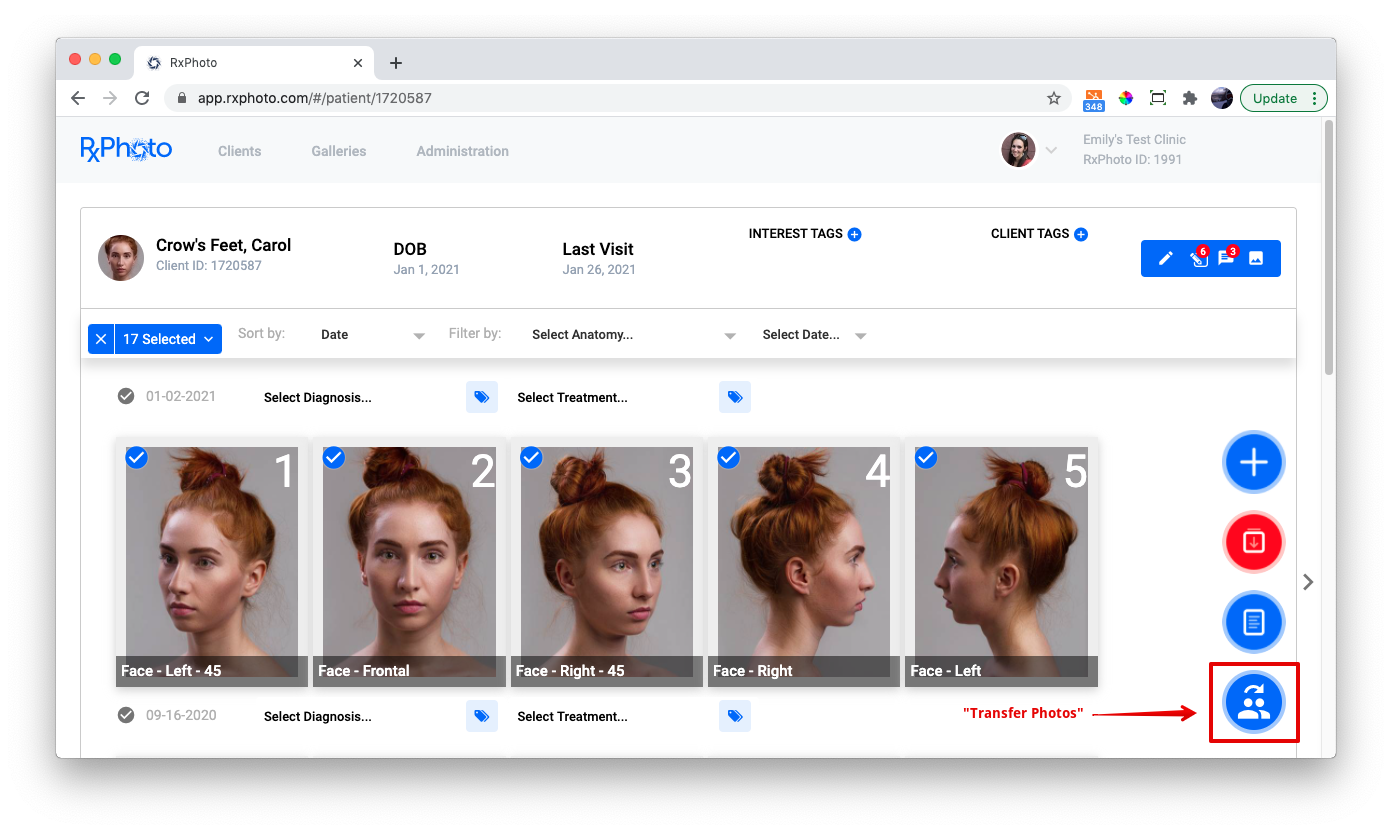Viewport: 1392px width, 832px height.
Task: Open the forms icon with badge 6
Action: coord(1198,258)
